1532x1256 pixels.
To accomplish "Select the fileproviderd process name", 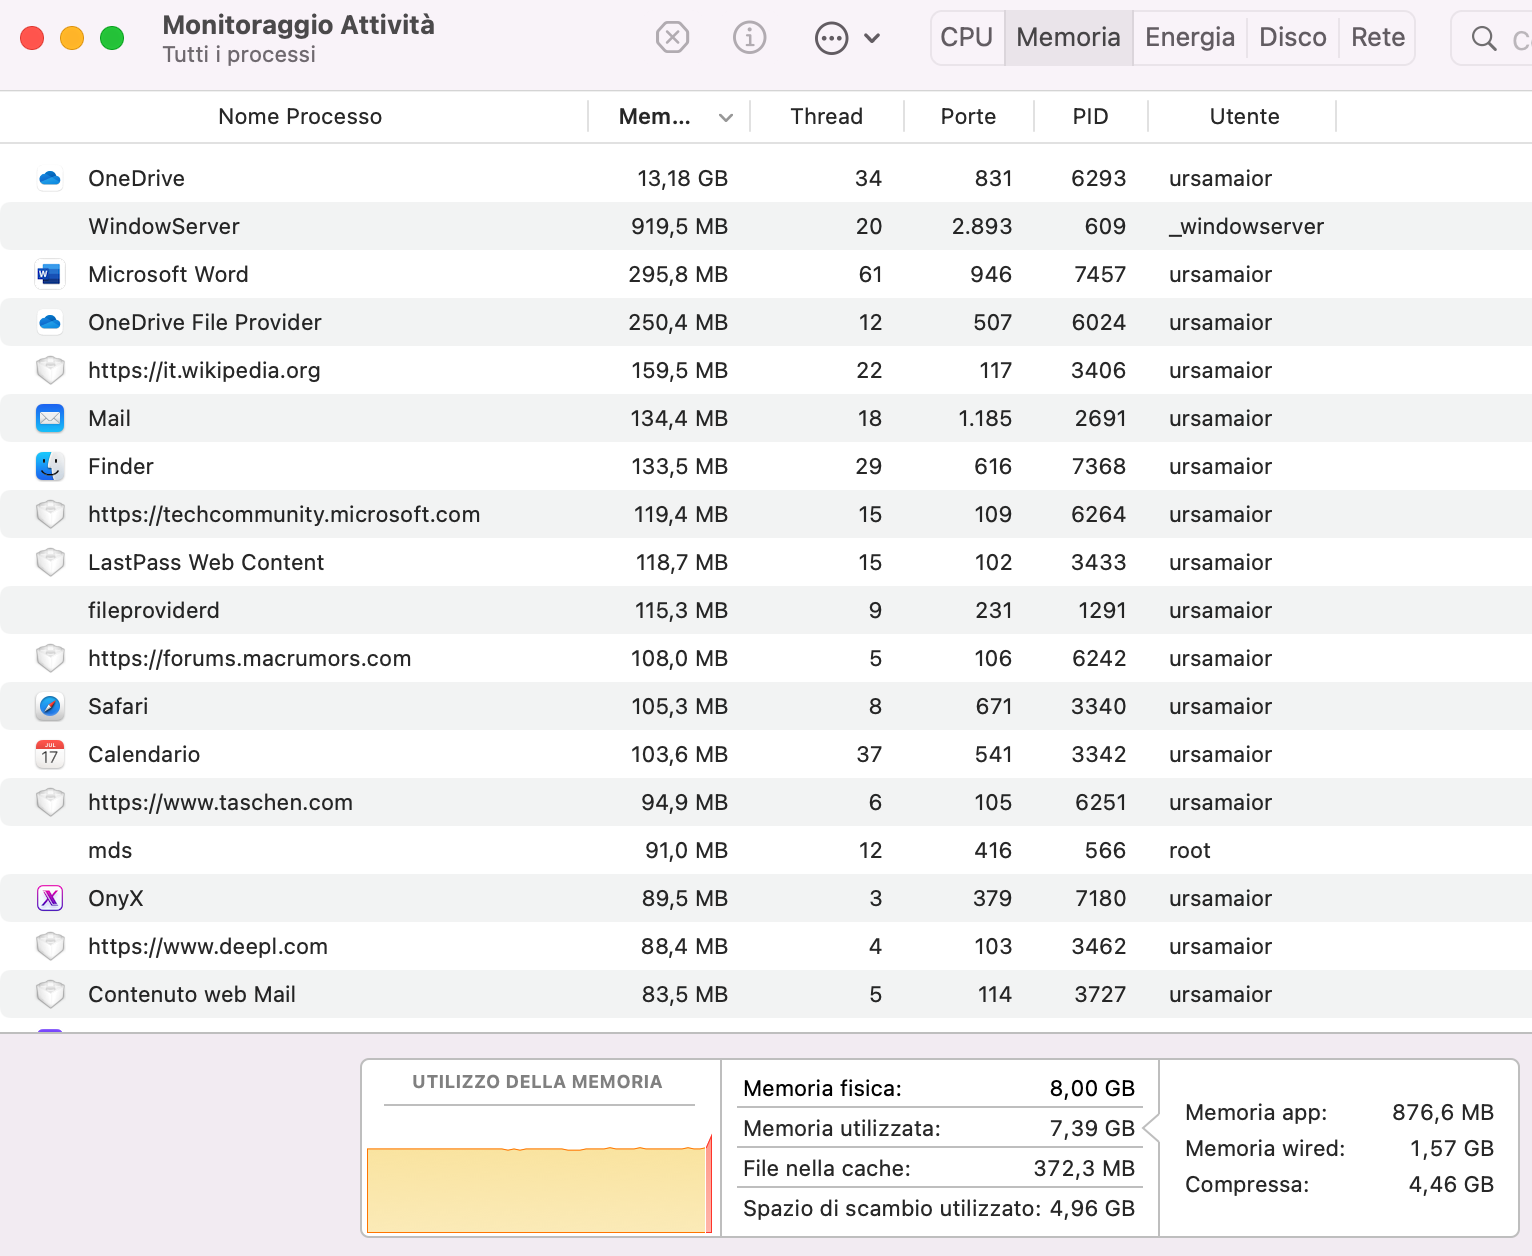I will coord(154,610).
